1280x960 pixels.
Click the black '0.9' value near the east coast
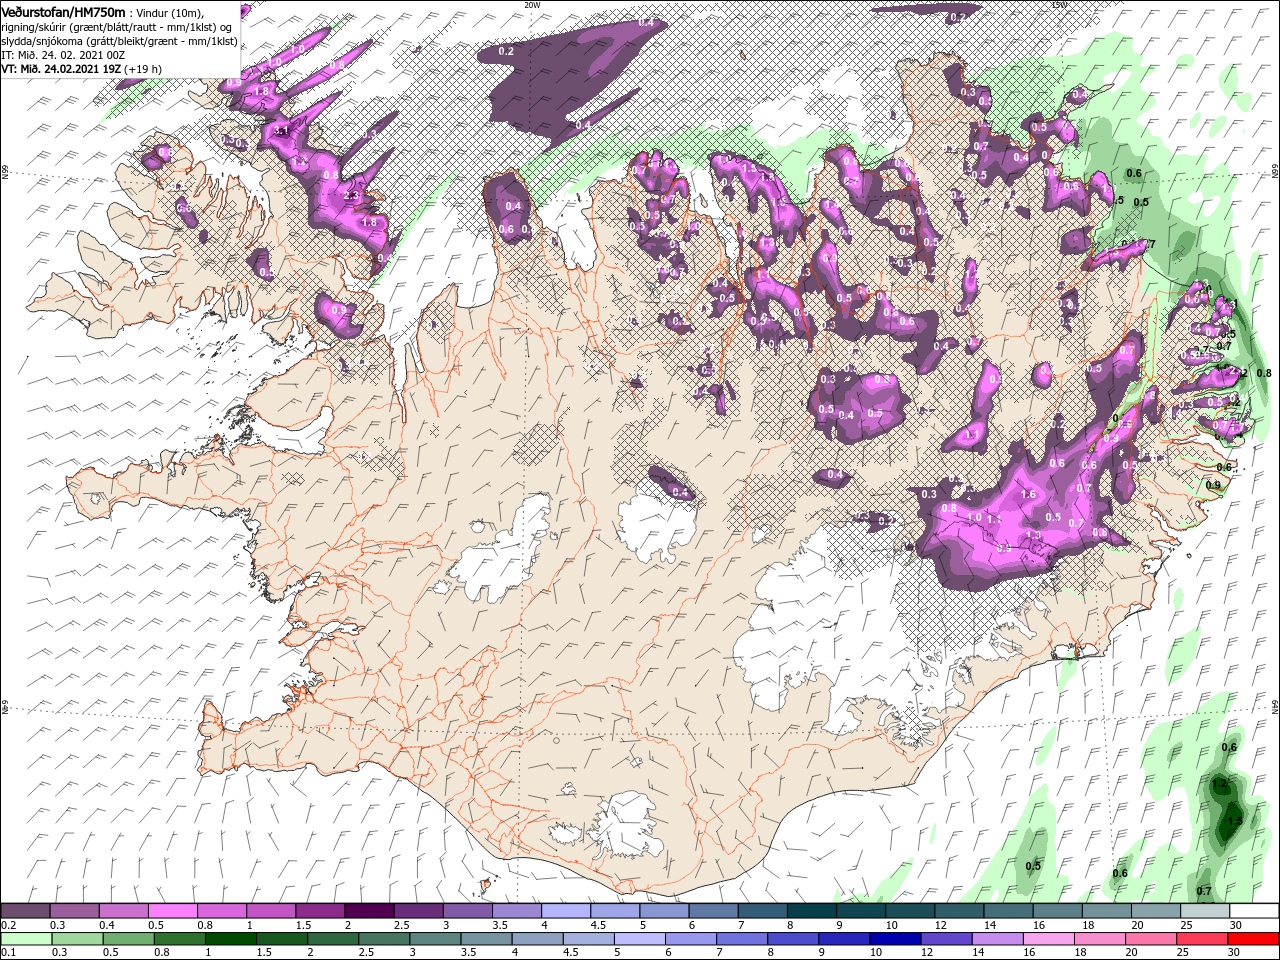pyautogui.click(x=1213, y=485)
